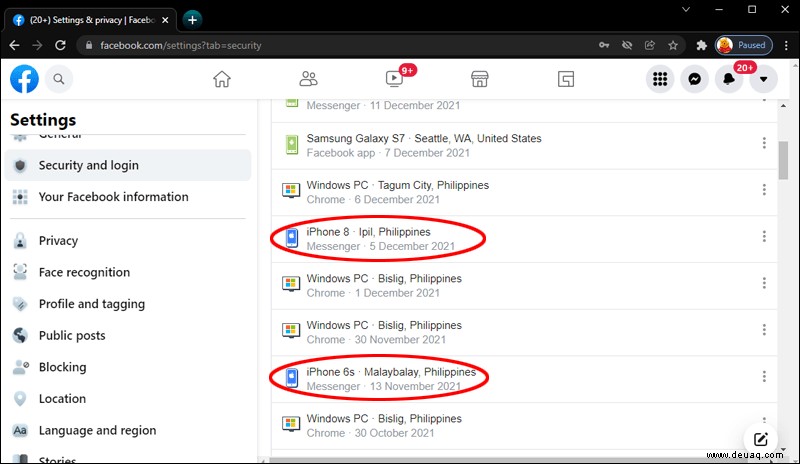Viewport: 800px width, 464px height.
Task: Click the Paused profile button
Action: 743,45
